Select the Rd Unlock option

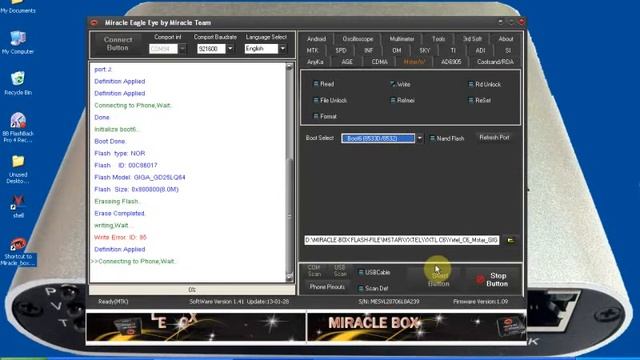coord(484,84)
